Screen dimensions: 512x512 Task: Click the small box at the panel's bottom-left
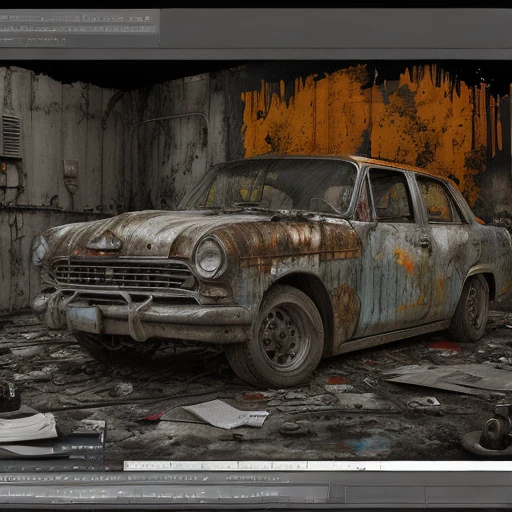click(11, 42)
